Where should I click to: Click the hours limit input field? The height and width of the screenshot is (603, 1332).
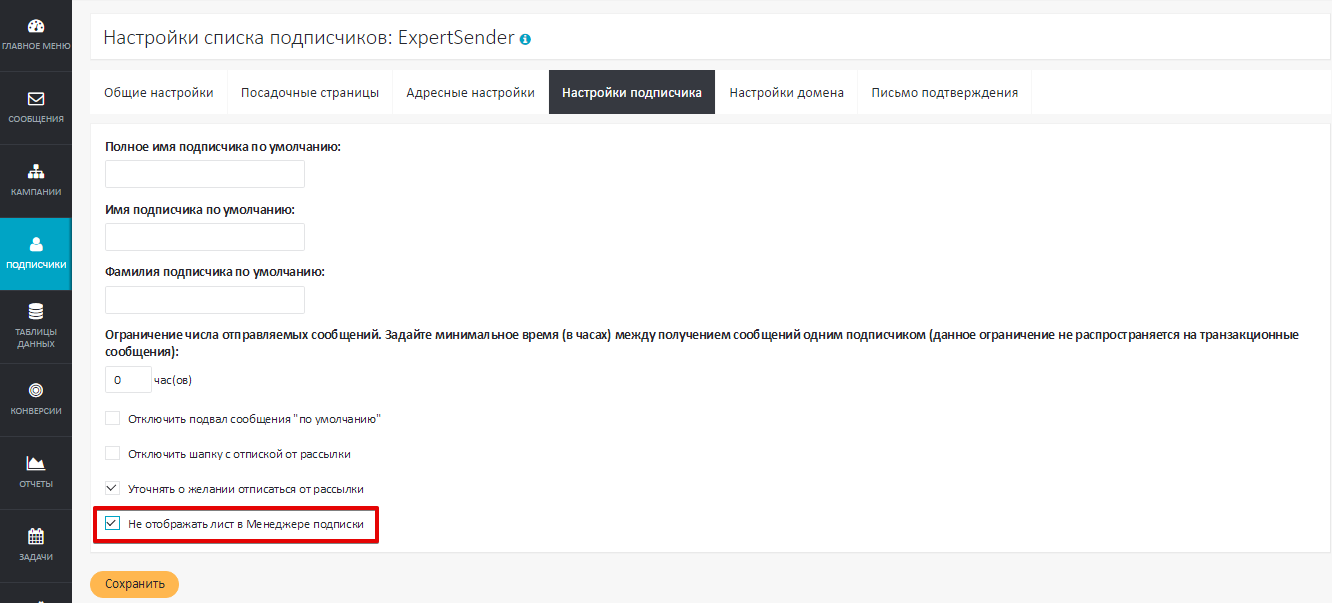tap(128, 380)
